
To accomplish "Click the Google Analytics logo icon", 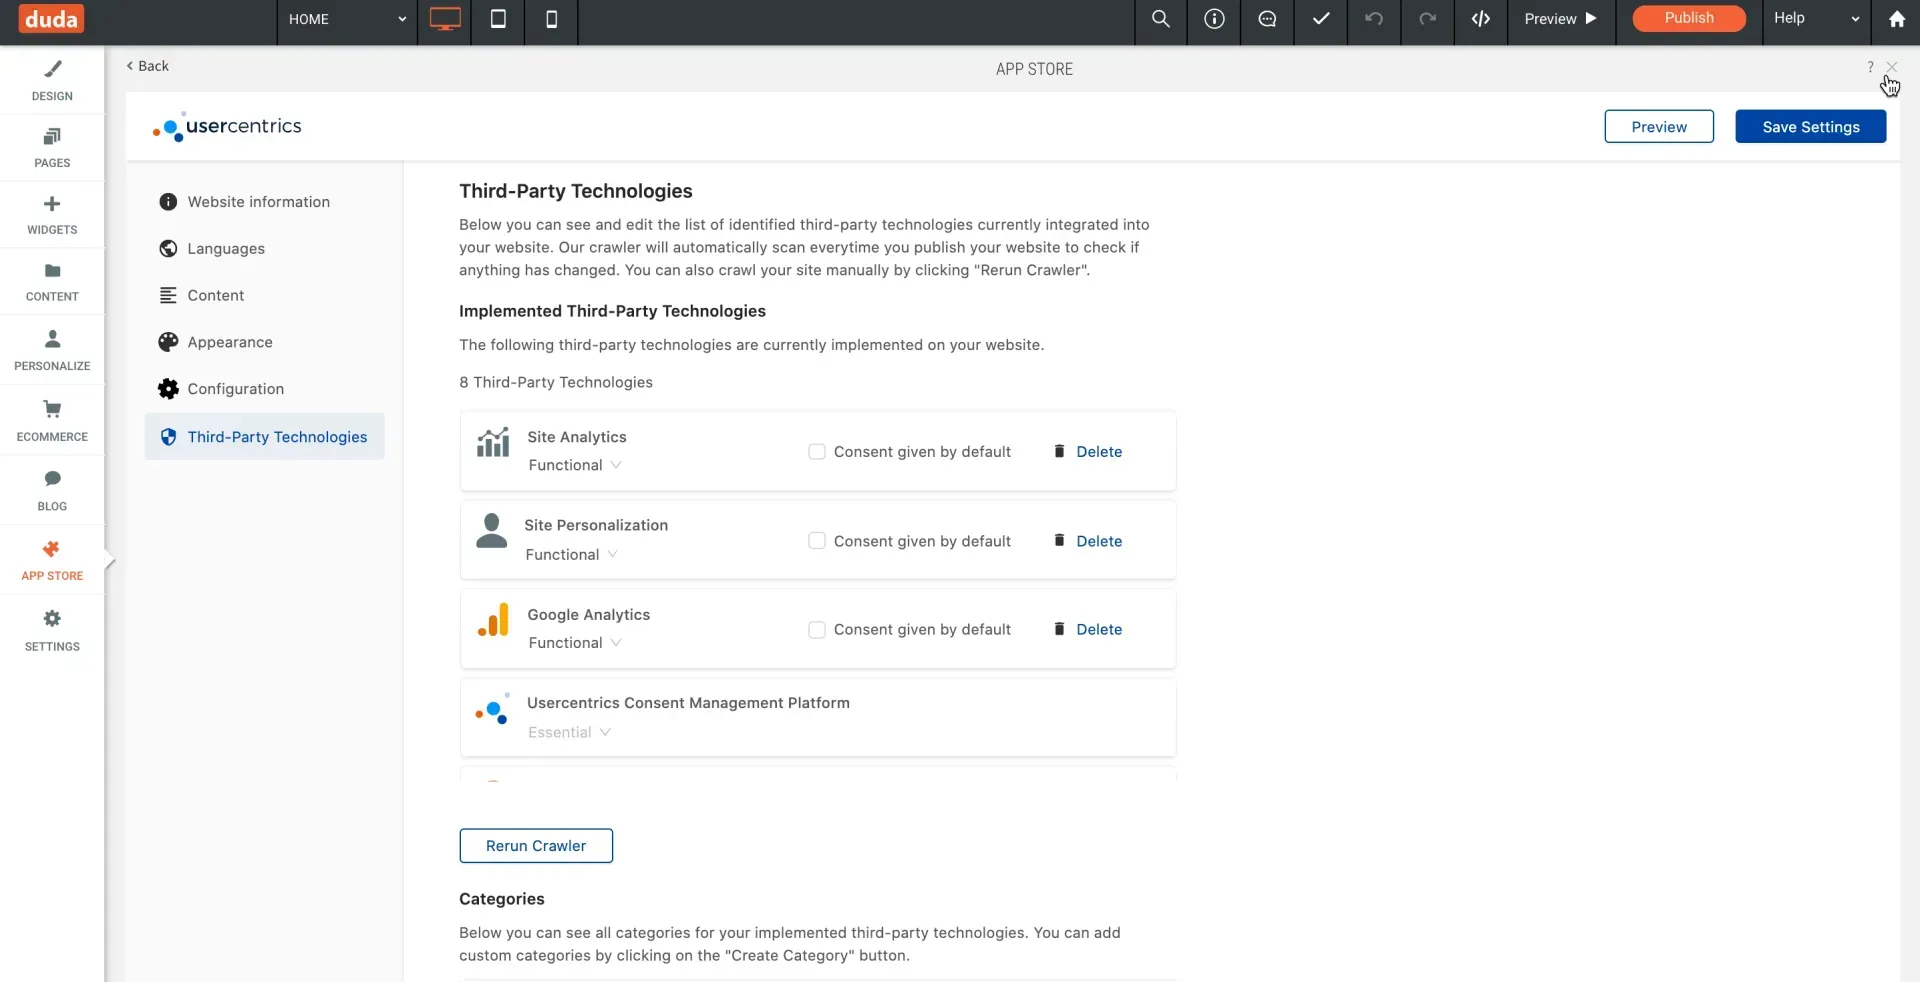I will point(493,620).
